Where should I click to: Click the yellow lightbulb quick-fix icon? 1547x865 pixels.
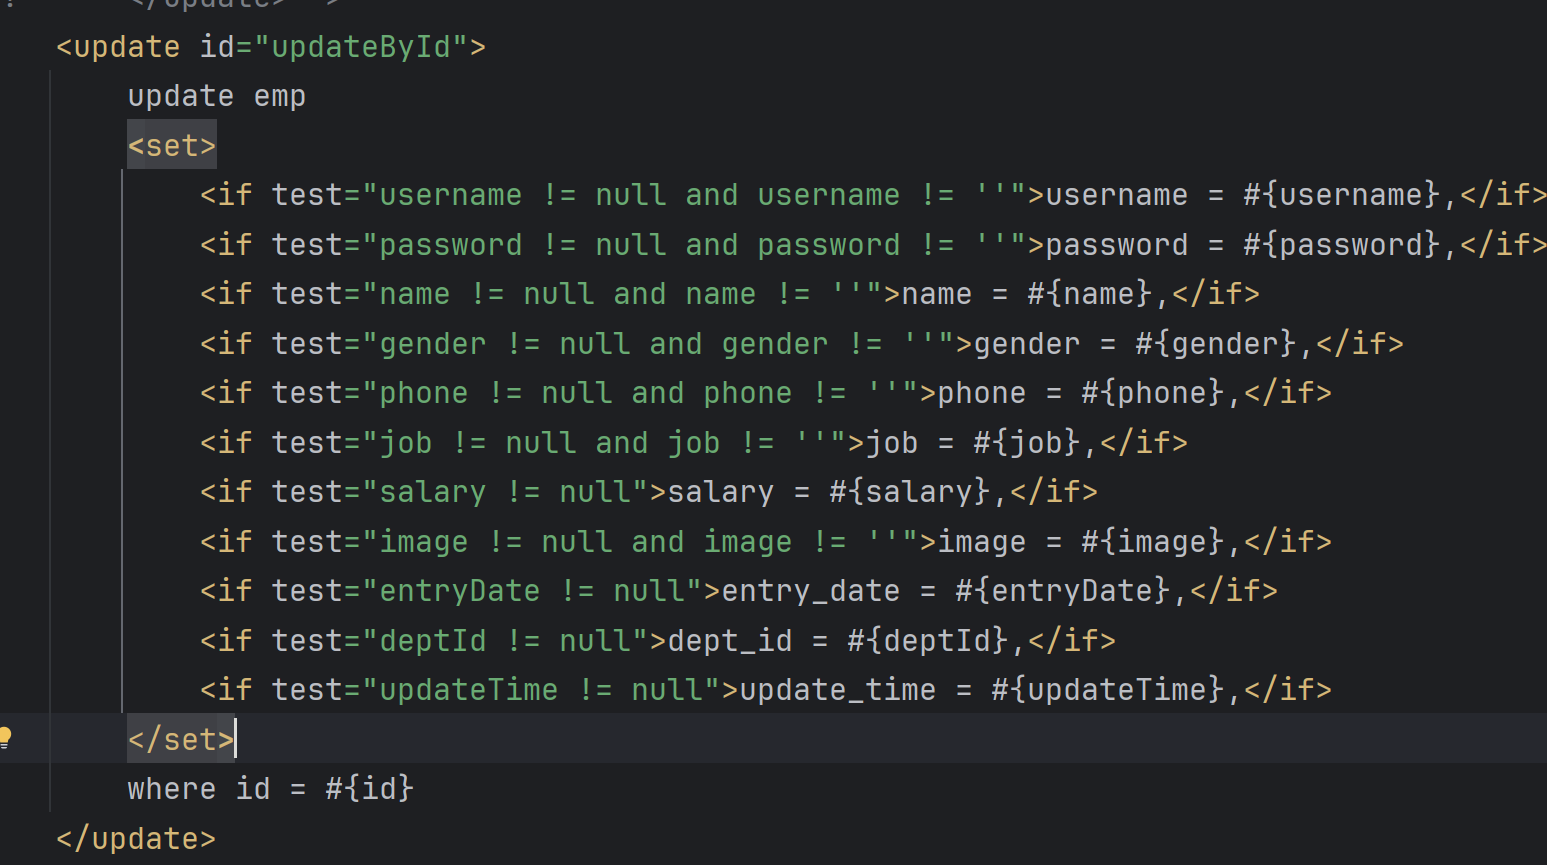pos(6,738)
